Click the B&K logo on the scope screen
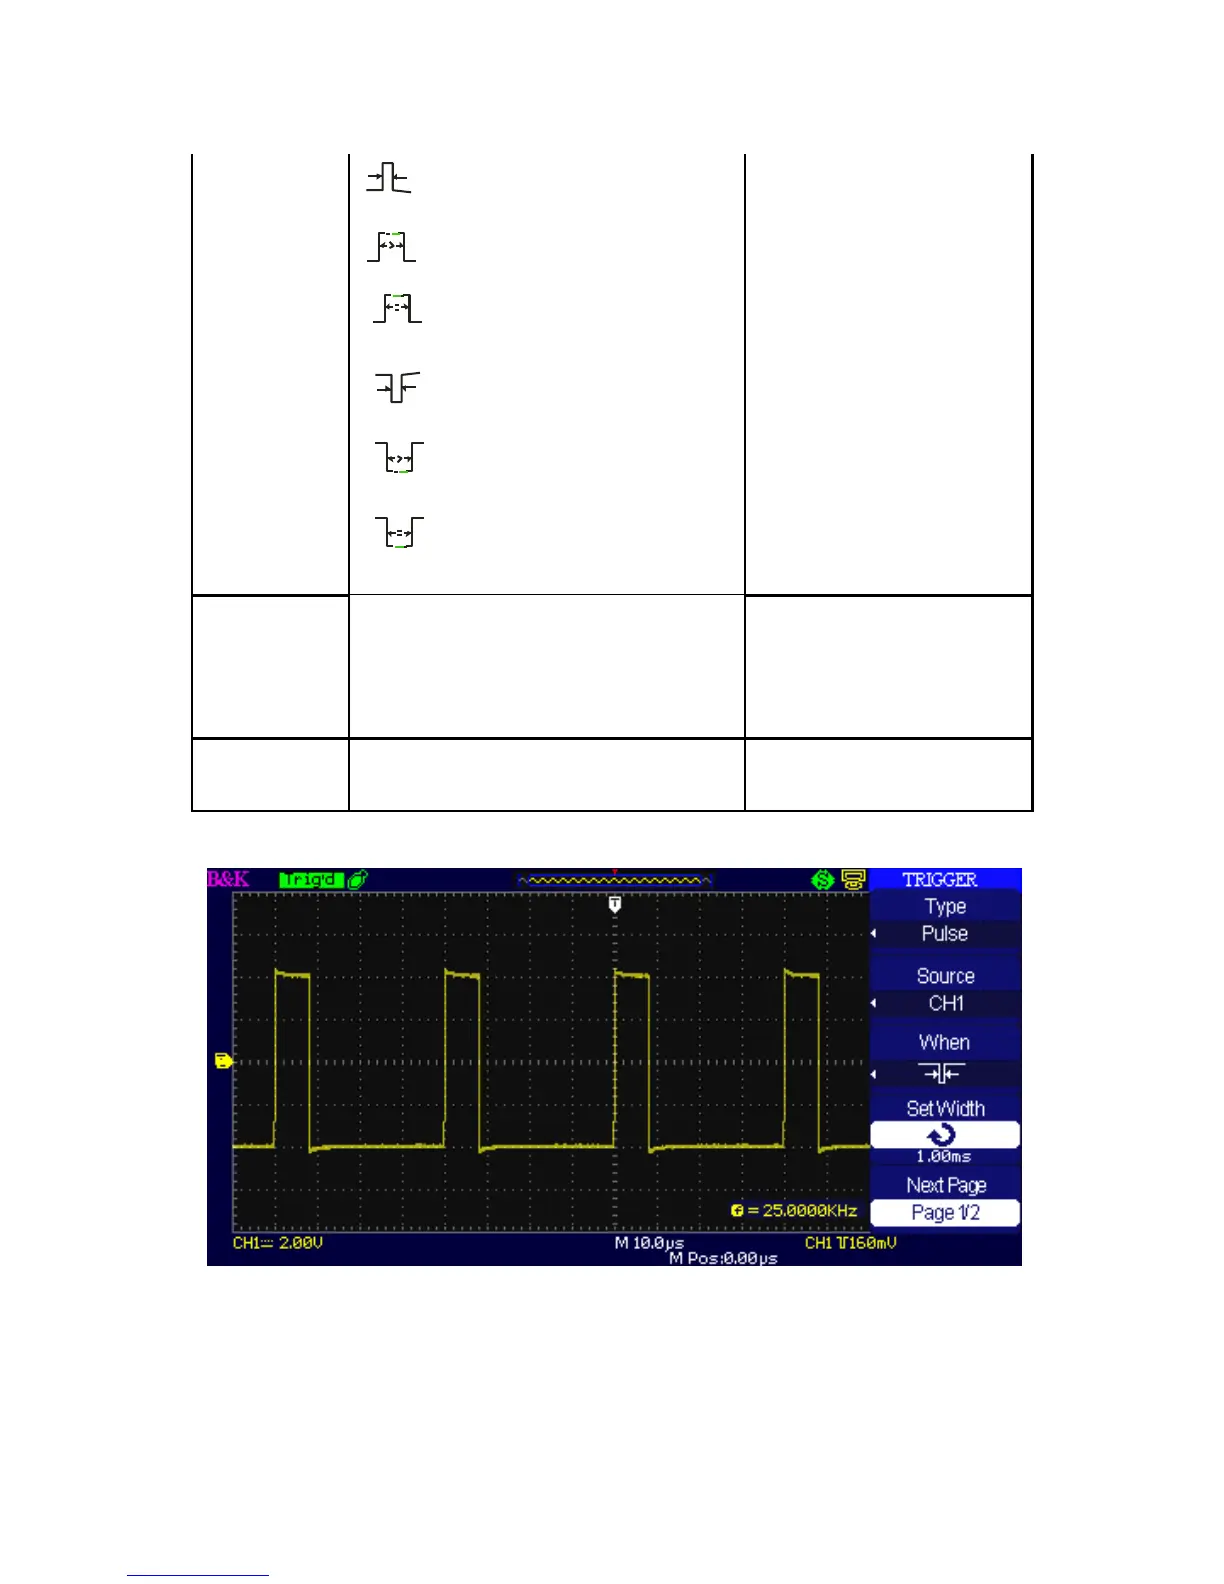 pos(228,880)
